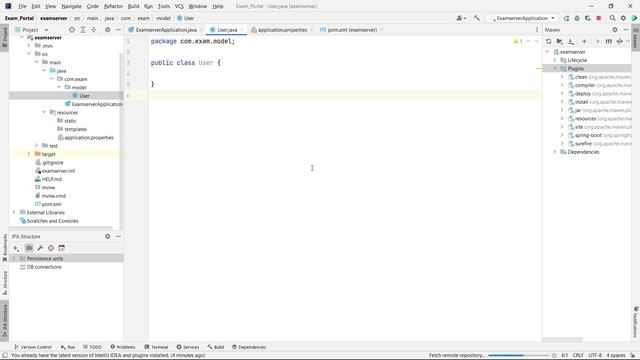This screenshot has height=360, width=640.
Task: Download sources icon in Maven panel
Action: click(571, 41)
